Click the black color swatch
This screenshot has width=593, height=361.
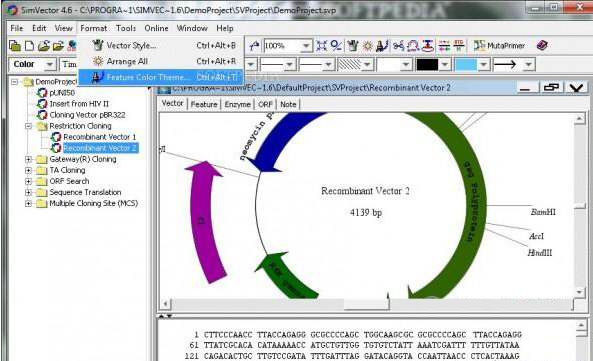(x=427, y=65)
